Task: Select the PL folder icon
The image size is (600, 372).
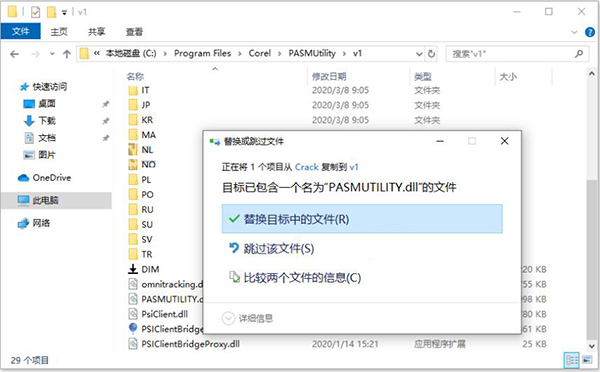Action: click(133, 179)
